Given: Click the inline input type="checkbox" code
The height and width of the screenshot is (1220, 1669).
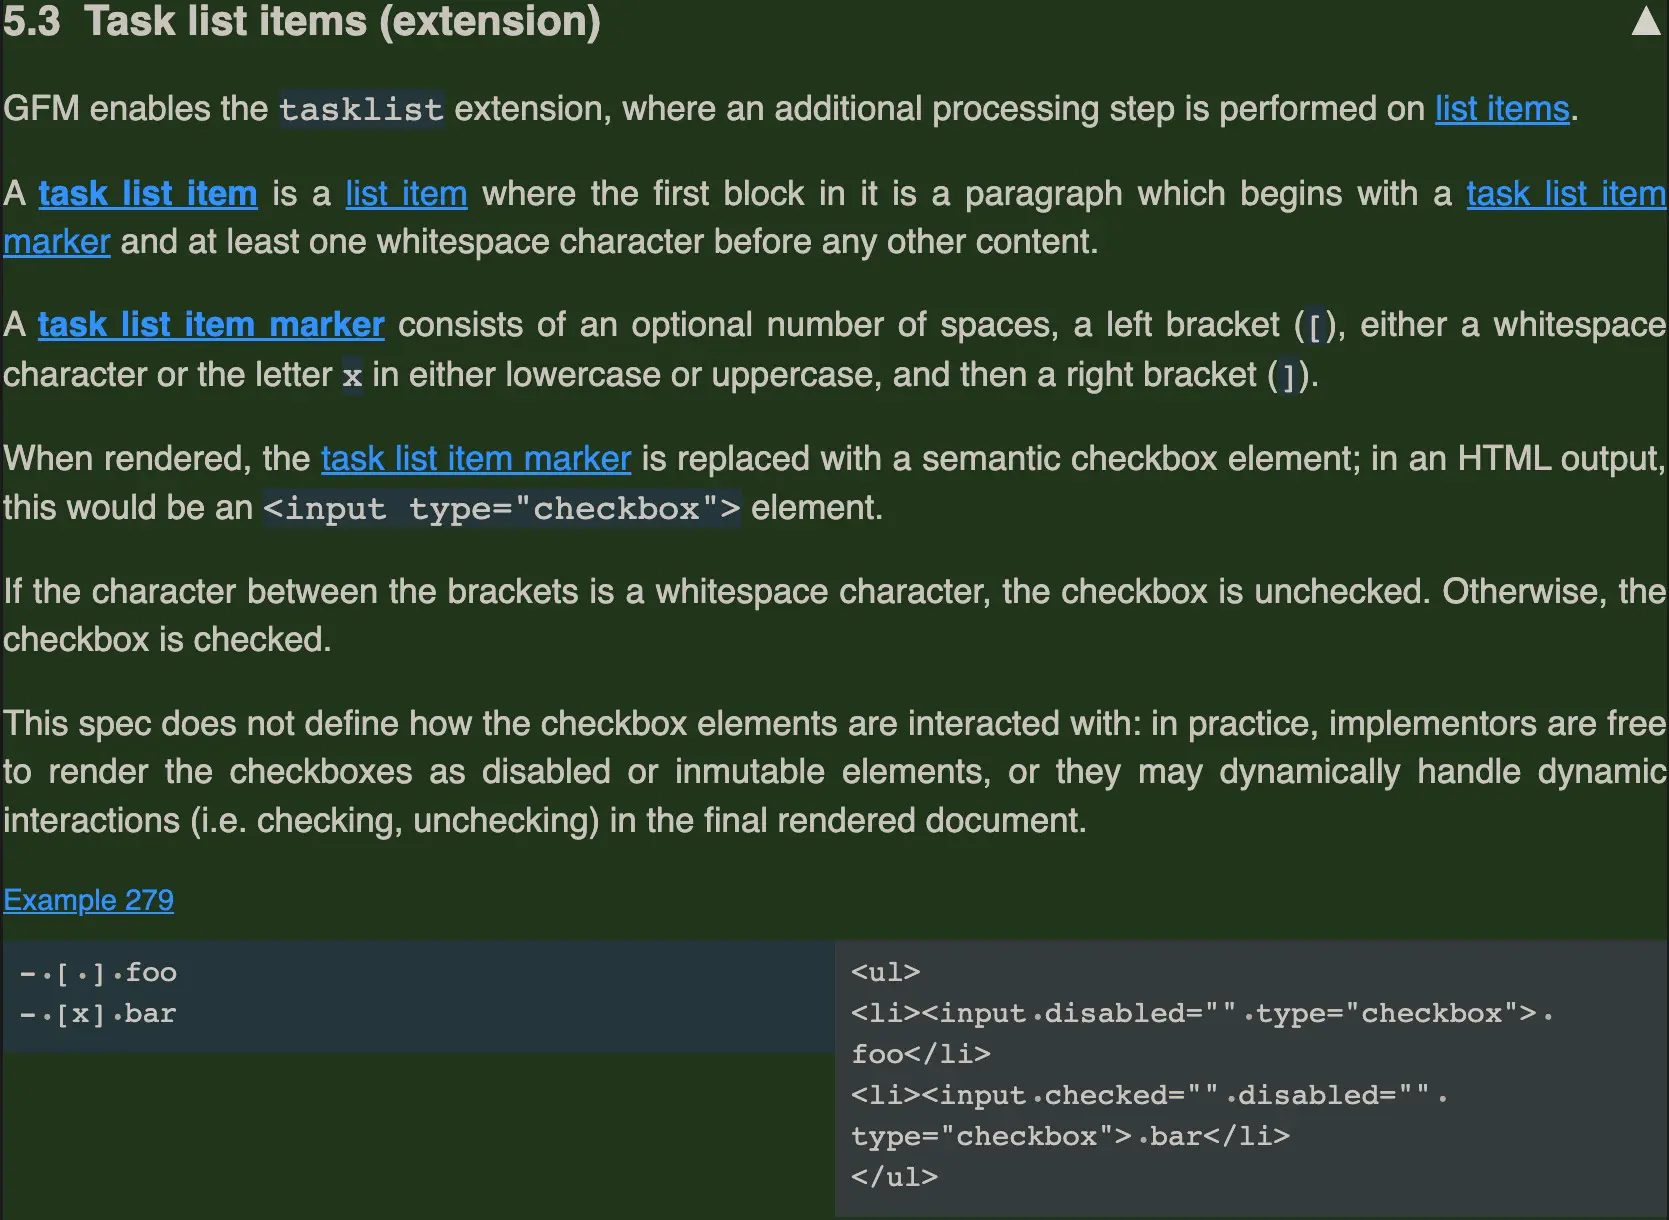Looking at the screenshot, I should click(x=501, y=509).
